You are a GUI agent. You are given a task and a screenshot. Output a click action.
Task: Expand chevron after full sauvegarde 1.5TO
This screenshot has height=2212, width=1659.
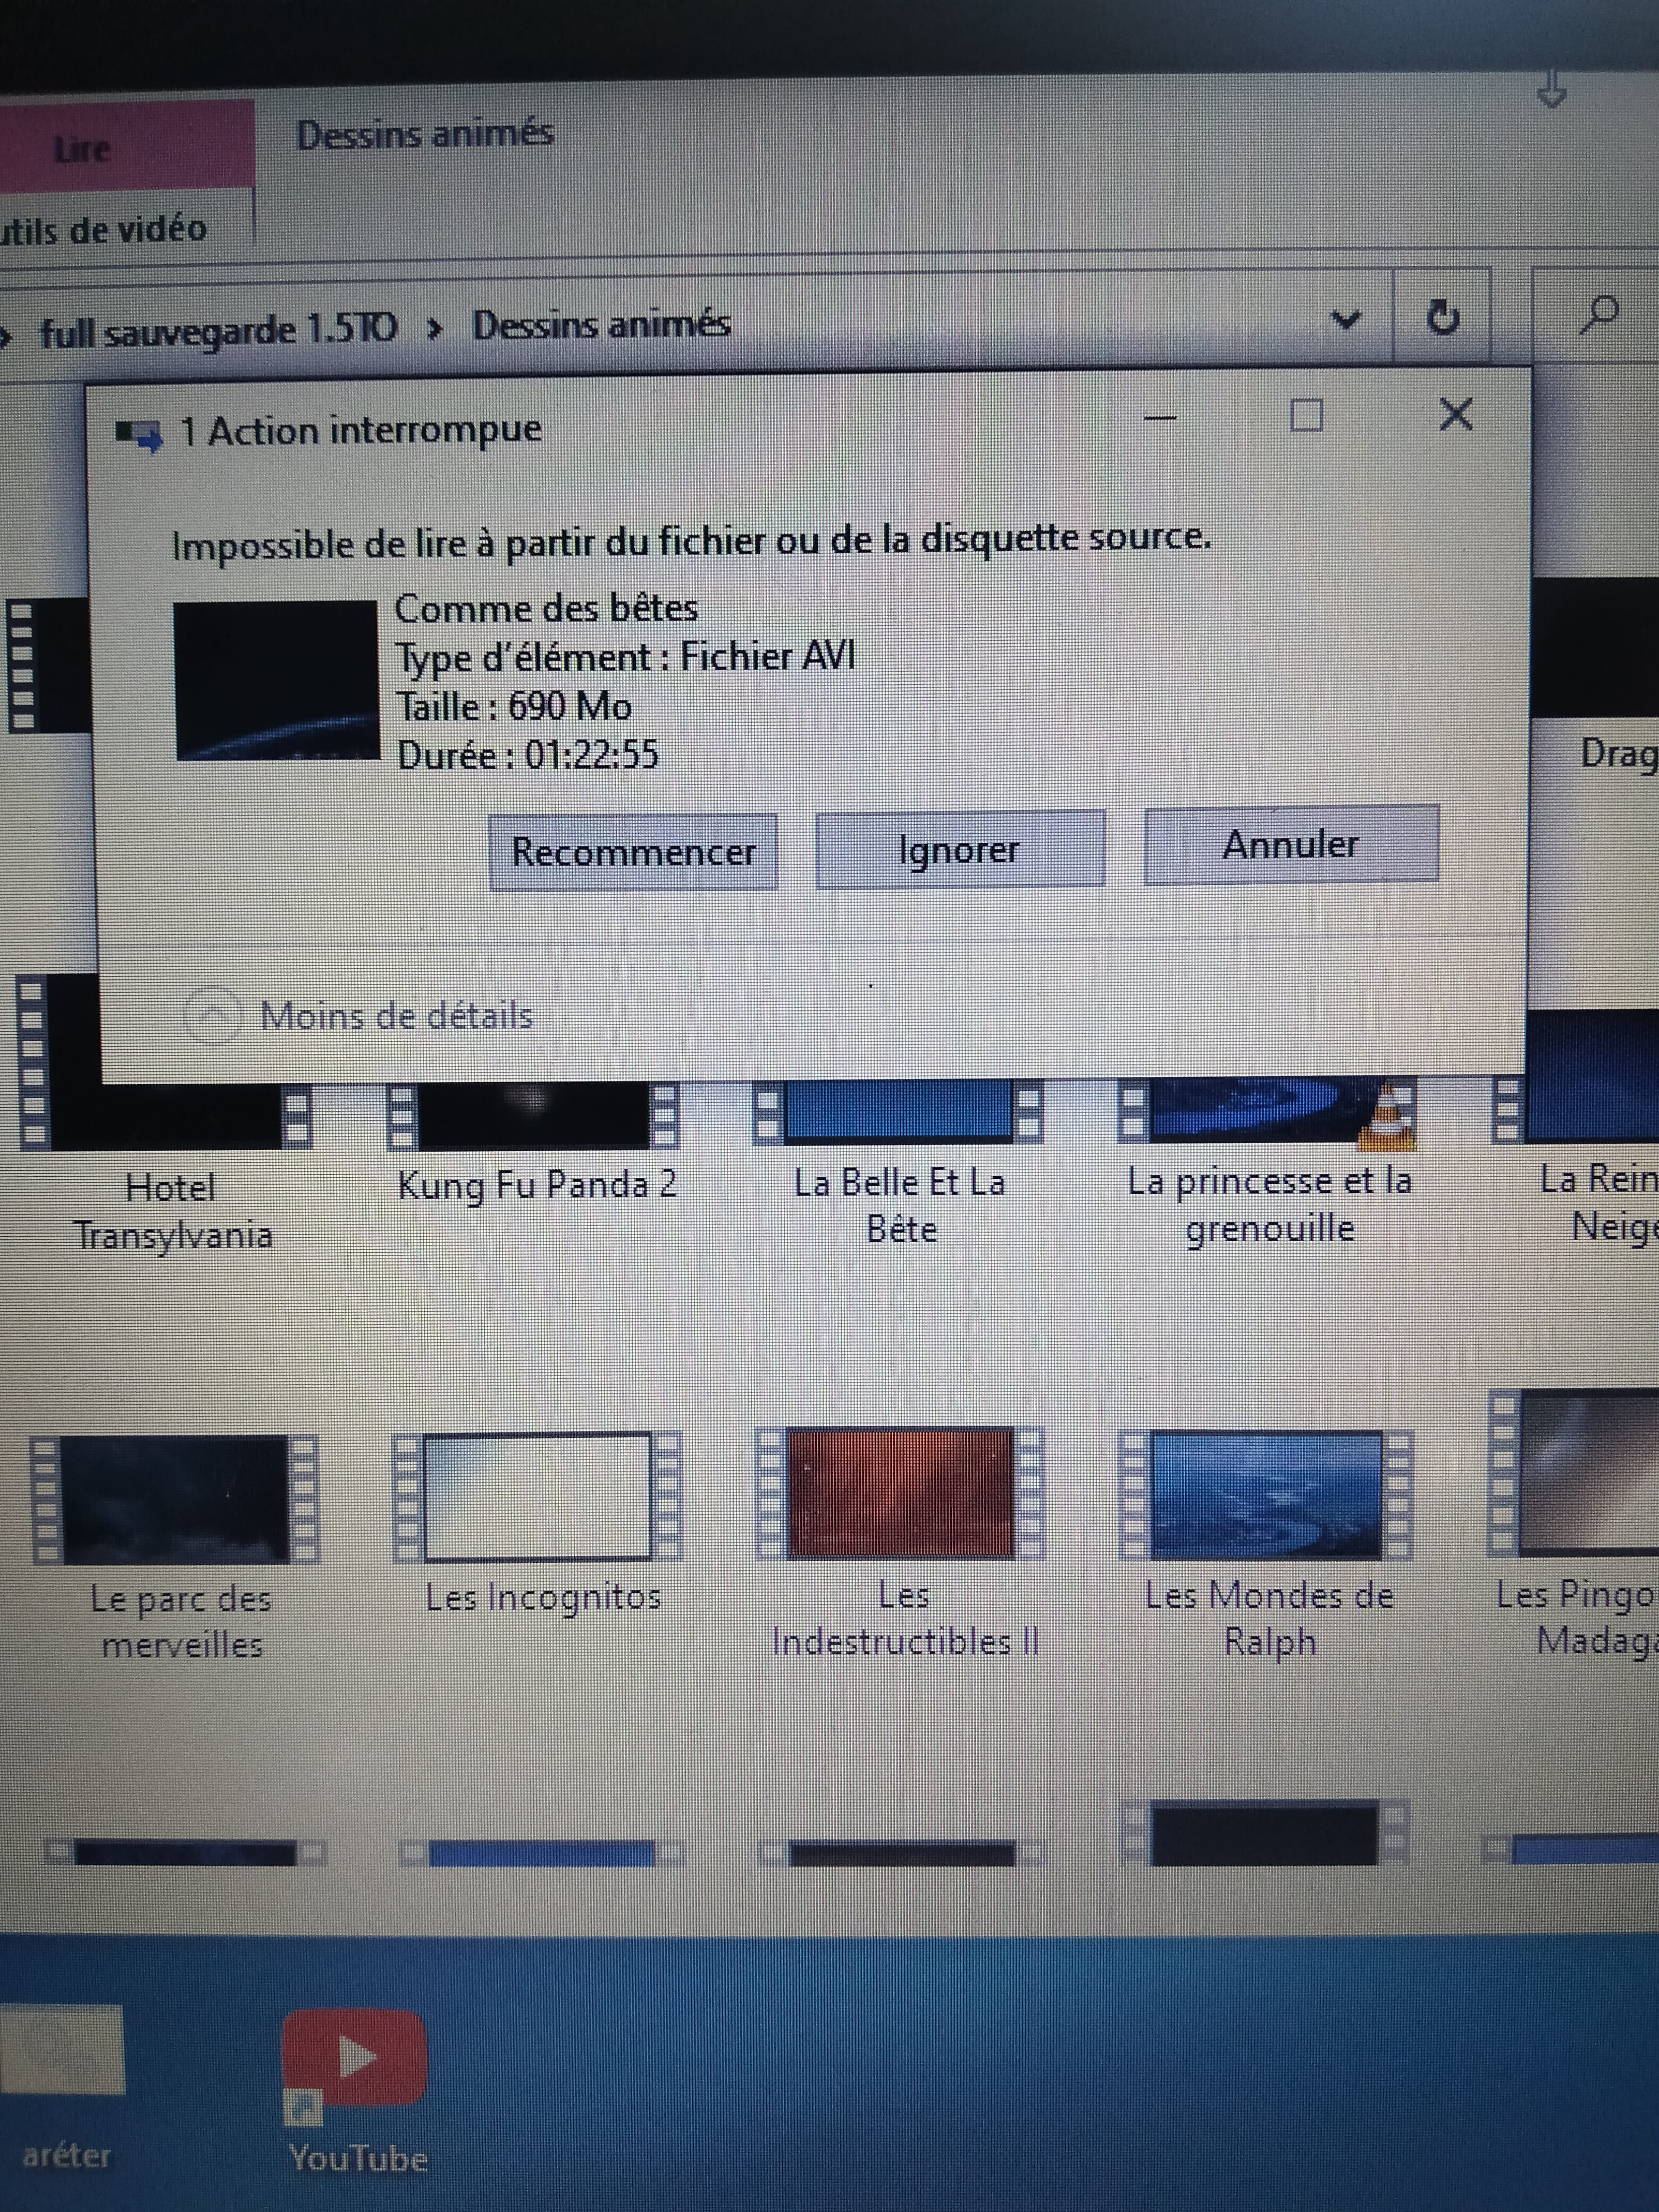(x=434, y=328)
